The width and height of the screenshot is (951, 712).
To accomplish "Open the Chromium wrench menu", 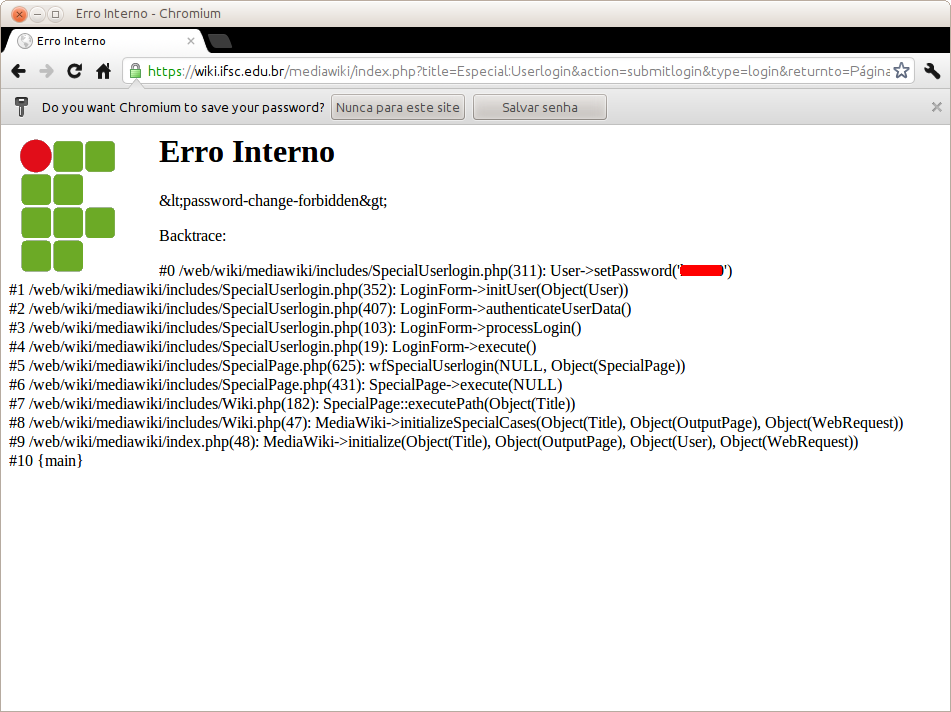I will (x=932, y=71).
